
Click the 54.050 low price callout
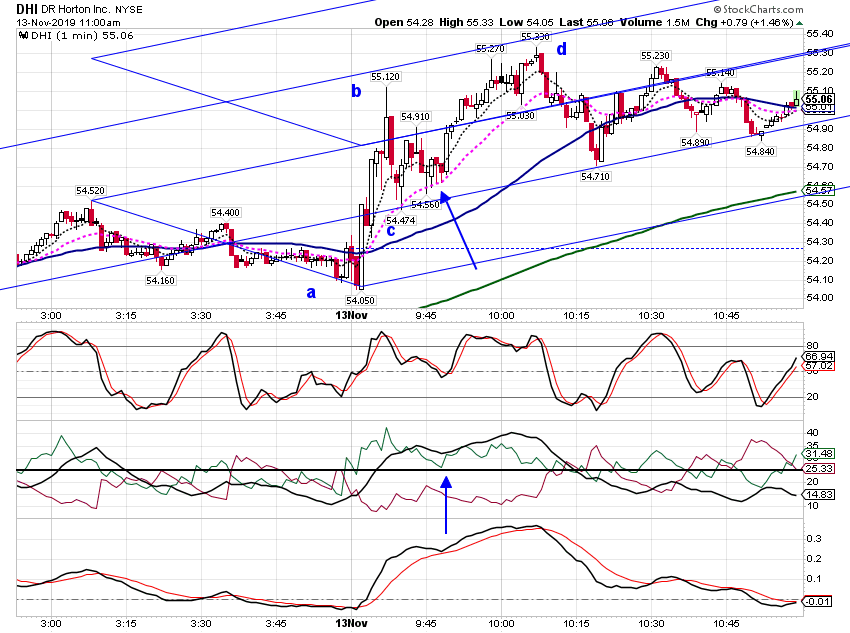click(x=360, y=300)
